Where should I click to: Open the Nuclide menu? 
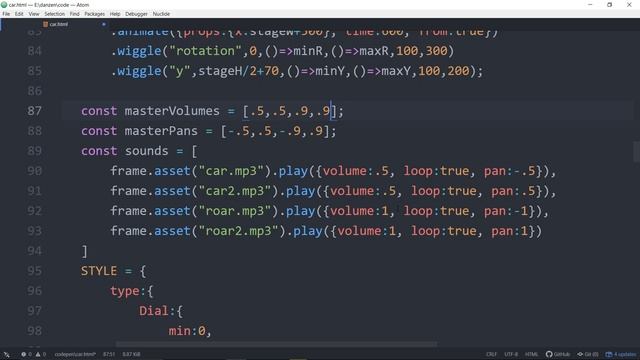pyautogui.click(x=161, y=14)
